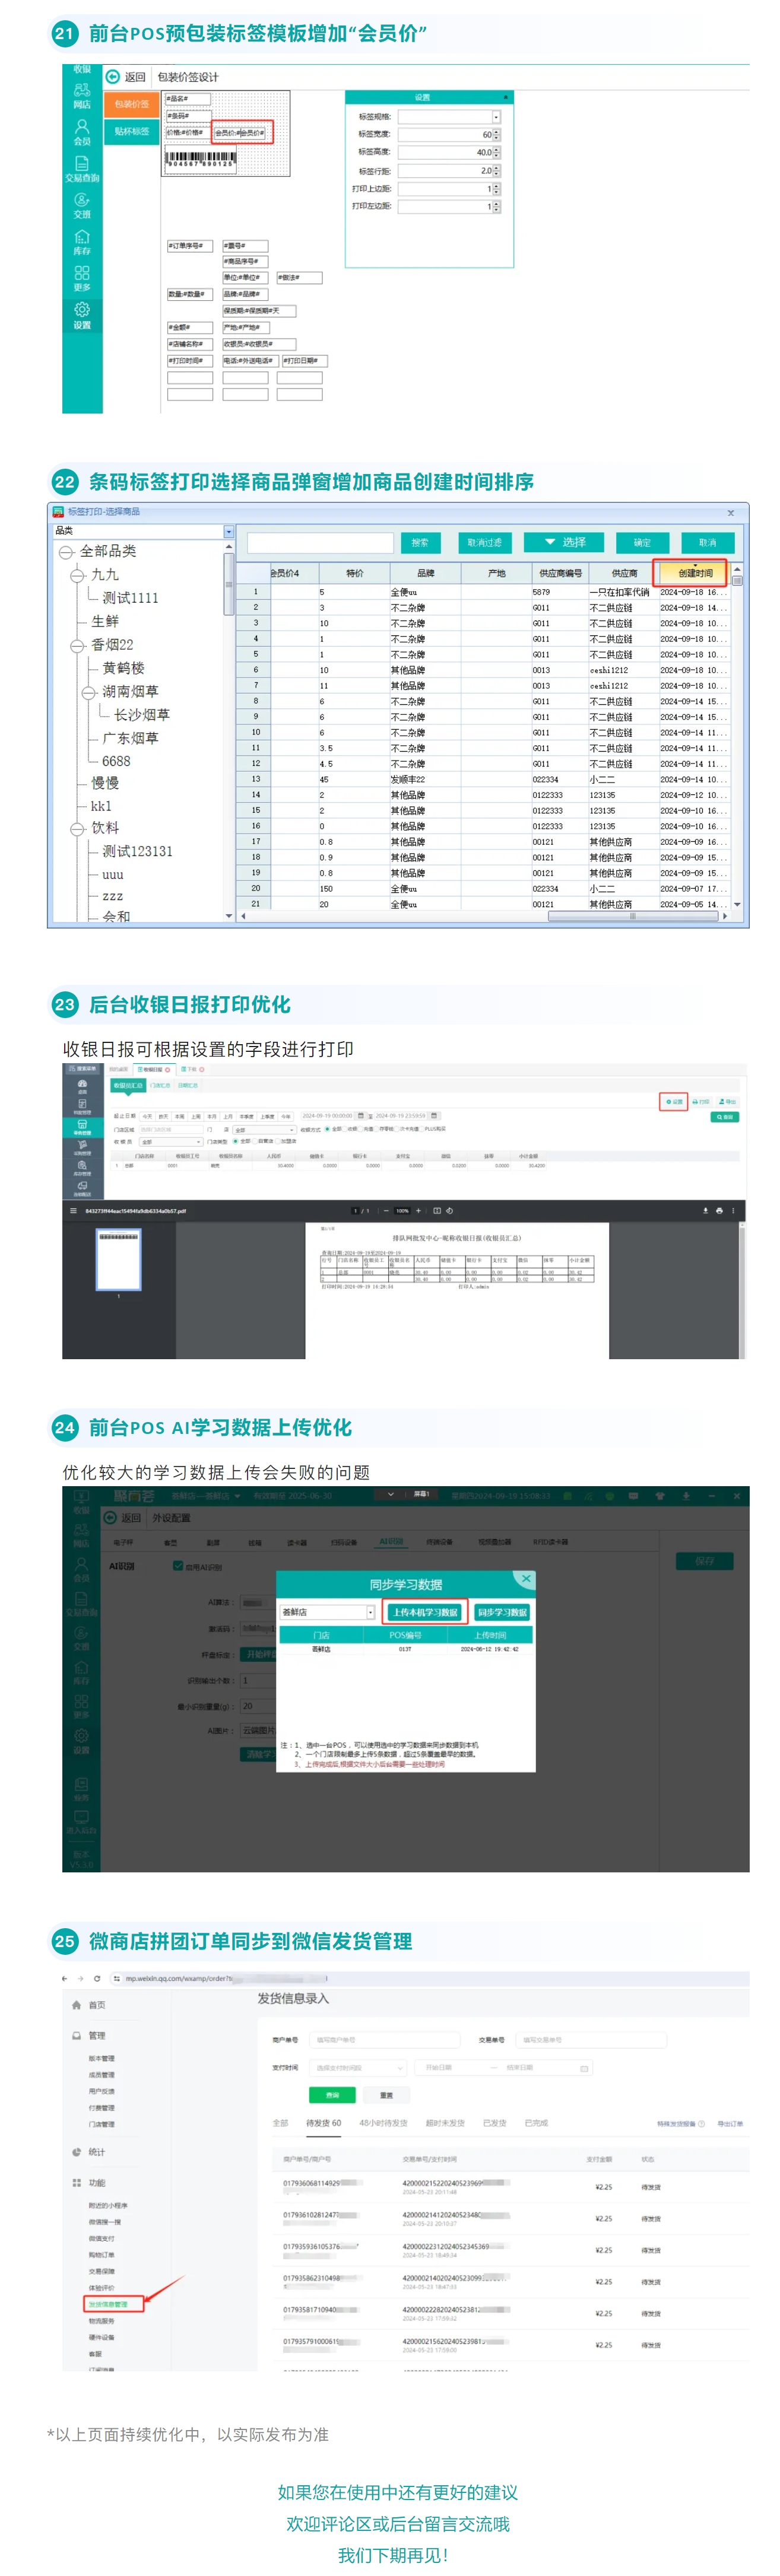This screenshot has width=780, height=2576.
Task: Switch to the 待发货 60 tab
Action: 323,2123
